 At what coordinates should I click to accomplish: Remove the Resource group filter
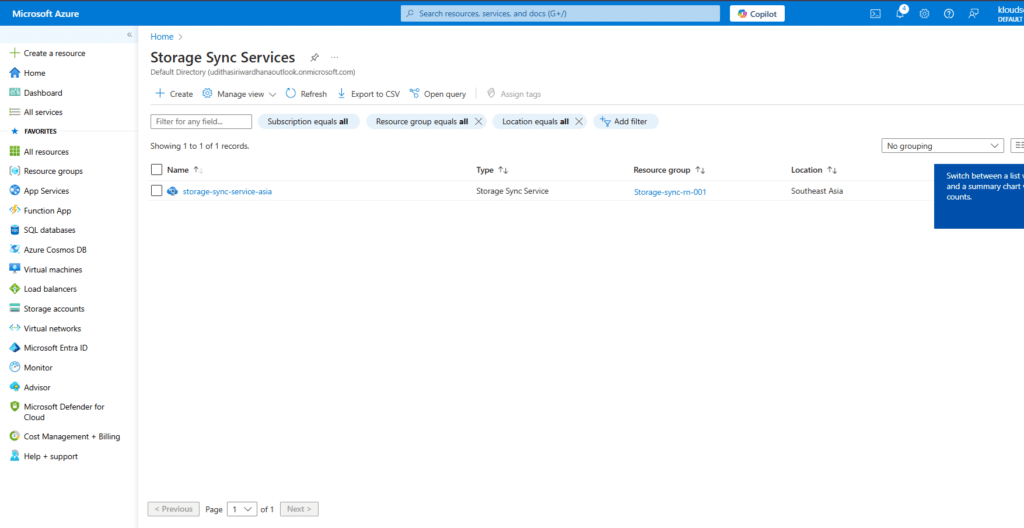pos(478,121)
